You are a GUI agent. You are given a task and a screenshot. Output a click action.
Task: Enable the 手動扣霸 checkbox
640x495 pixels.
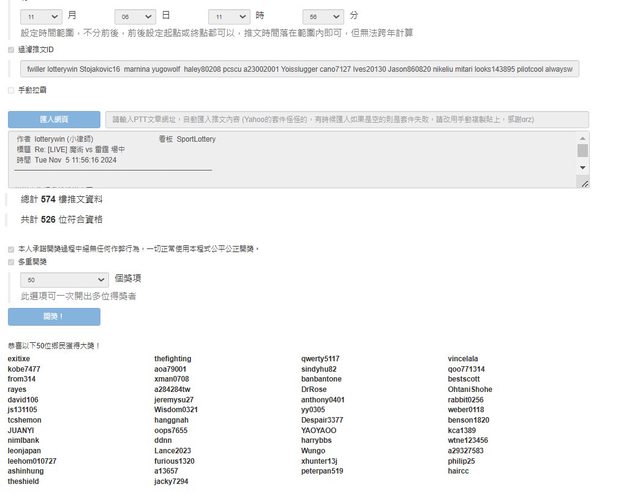11,90
